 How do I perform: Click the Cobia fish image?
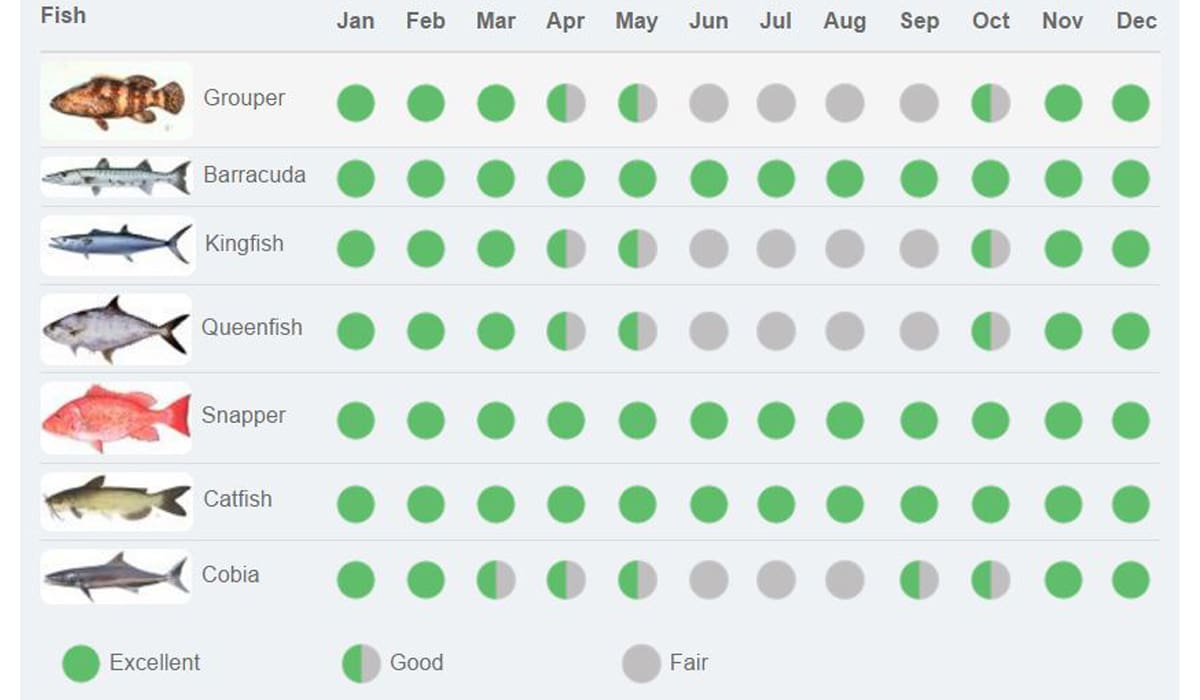tap(116, 576)
